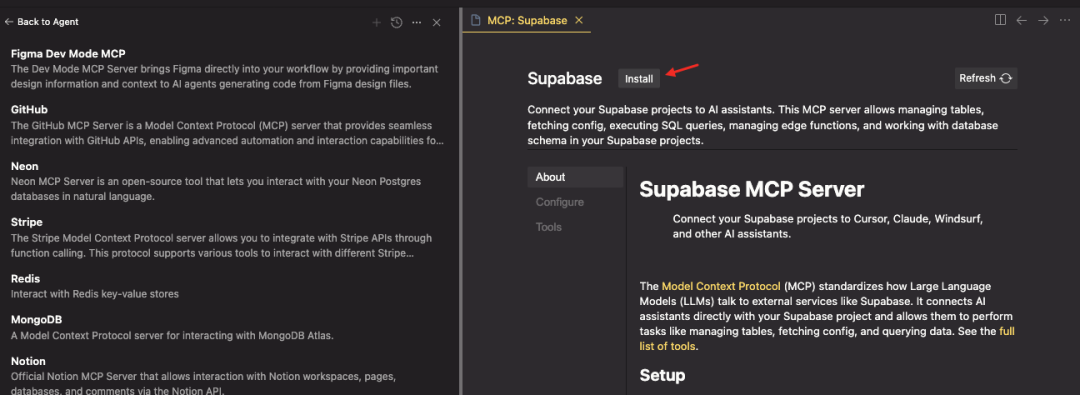
Task: Follow the Model Context Protocol link
Action: (x=721, y=286)
